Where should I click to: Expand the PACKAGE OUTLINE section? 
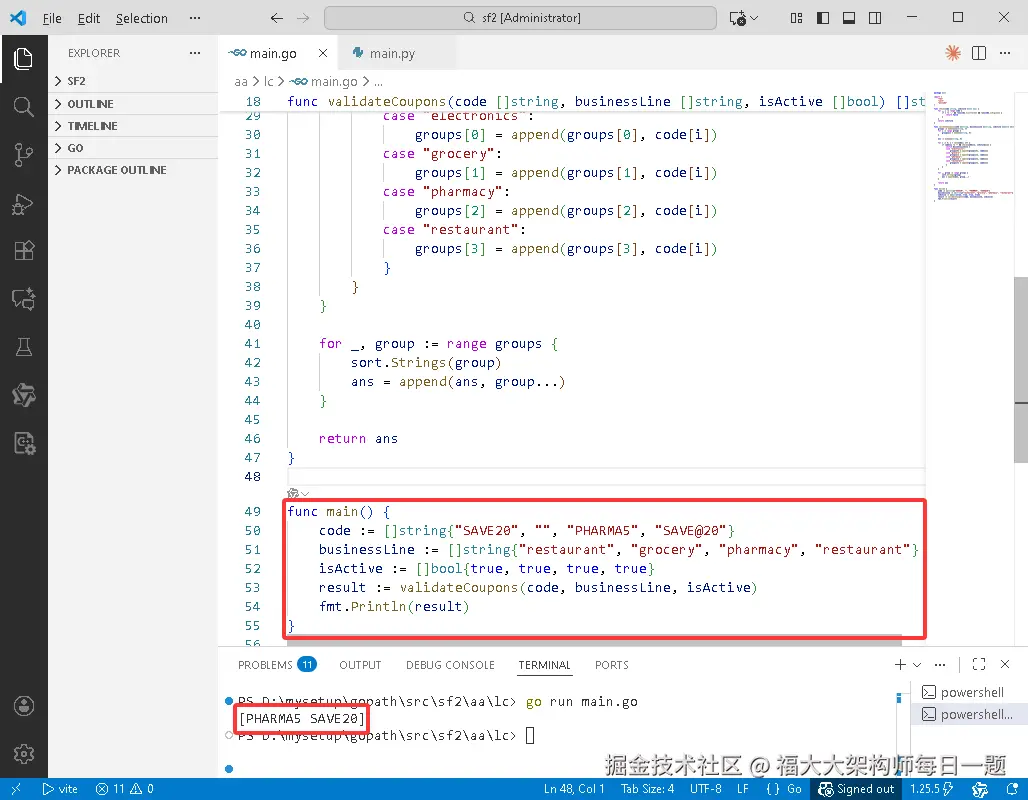pos(133,170)
